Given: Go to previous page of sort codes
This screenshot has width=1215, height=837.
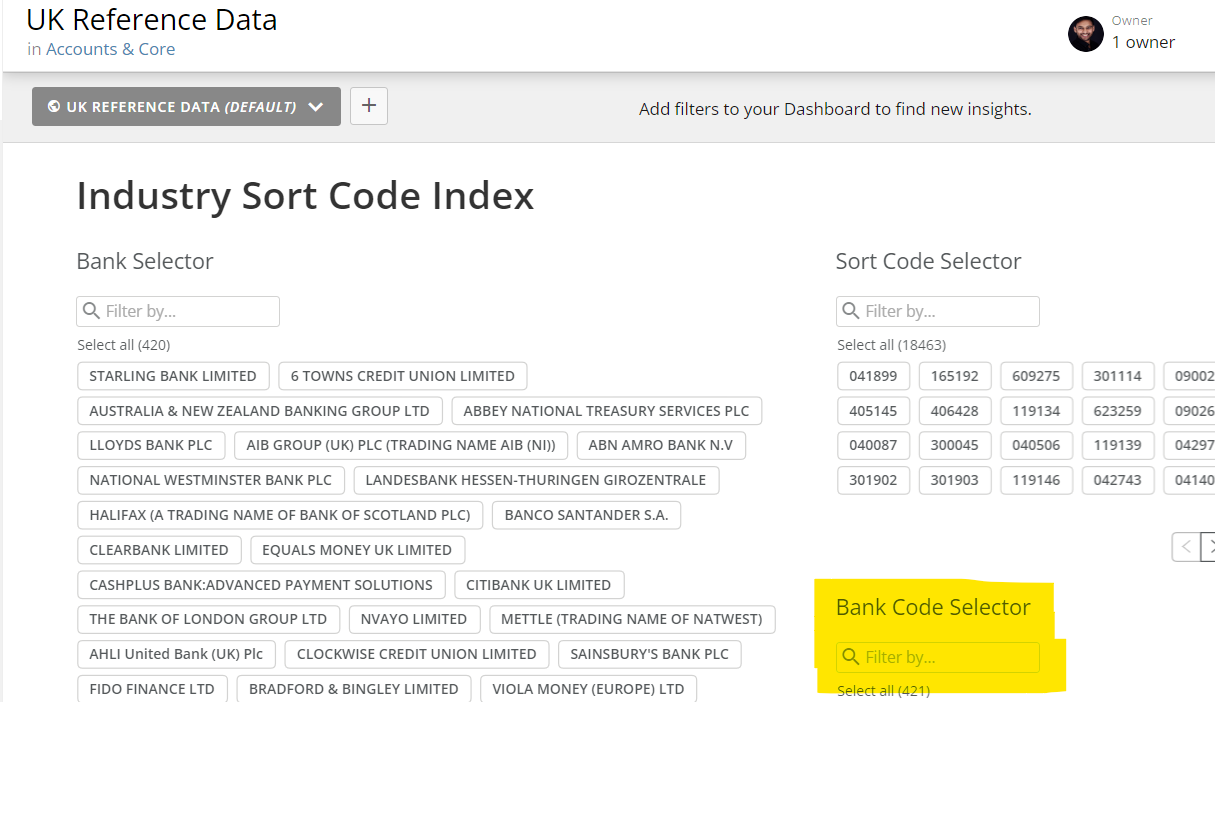Looking at the screenshot, I should point(1186,546).
